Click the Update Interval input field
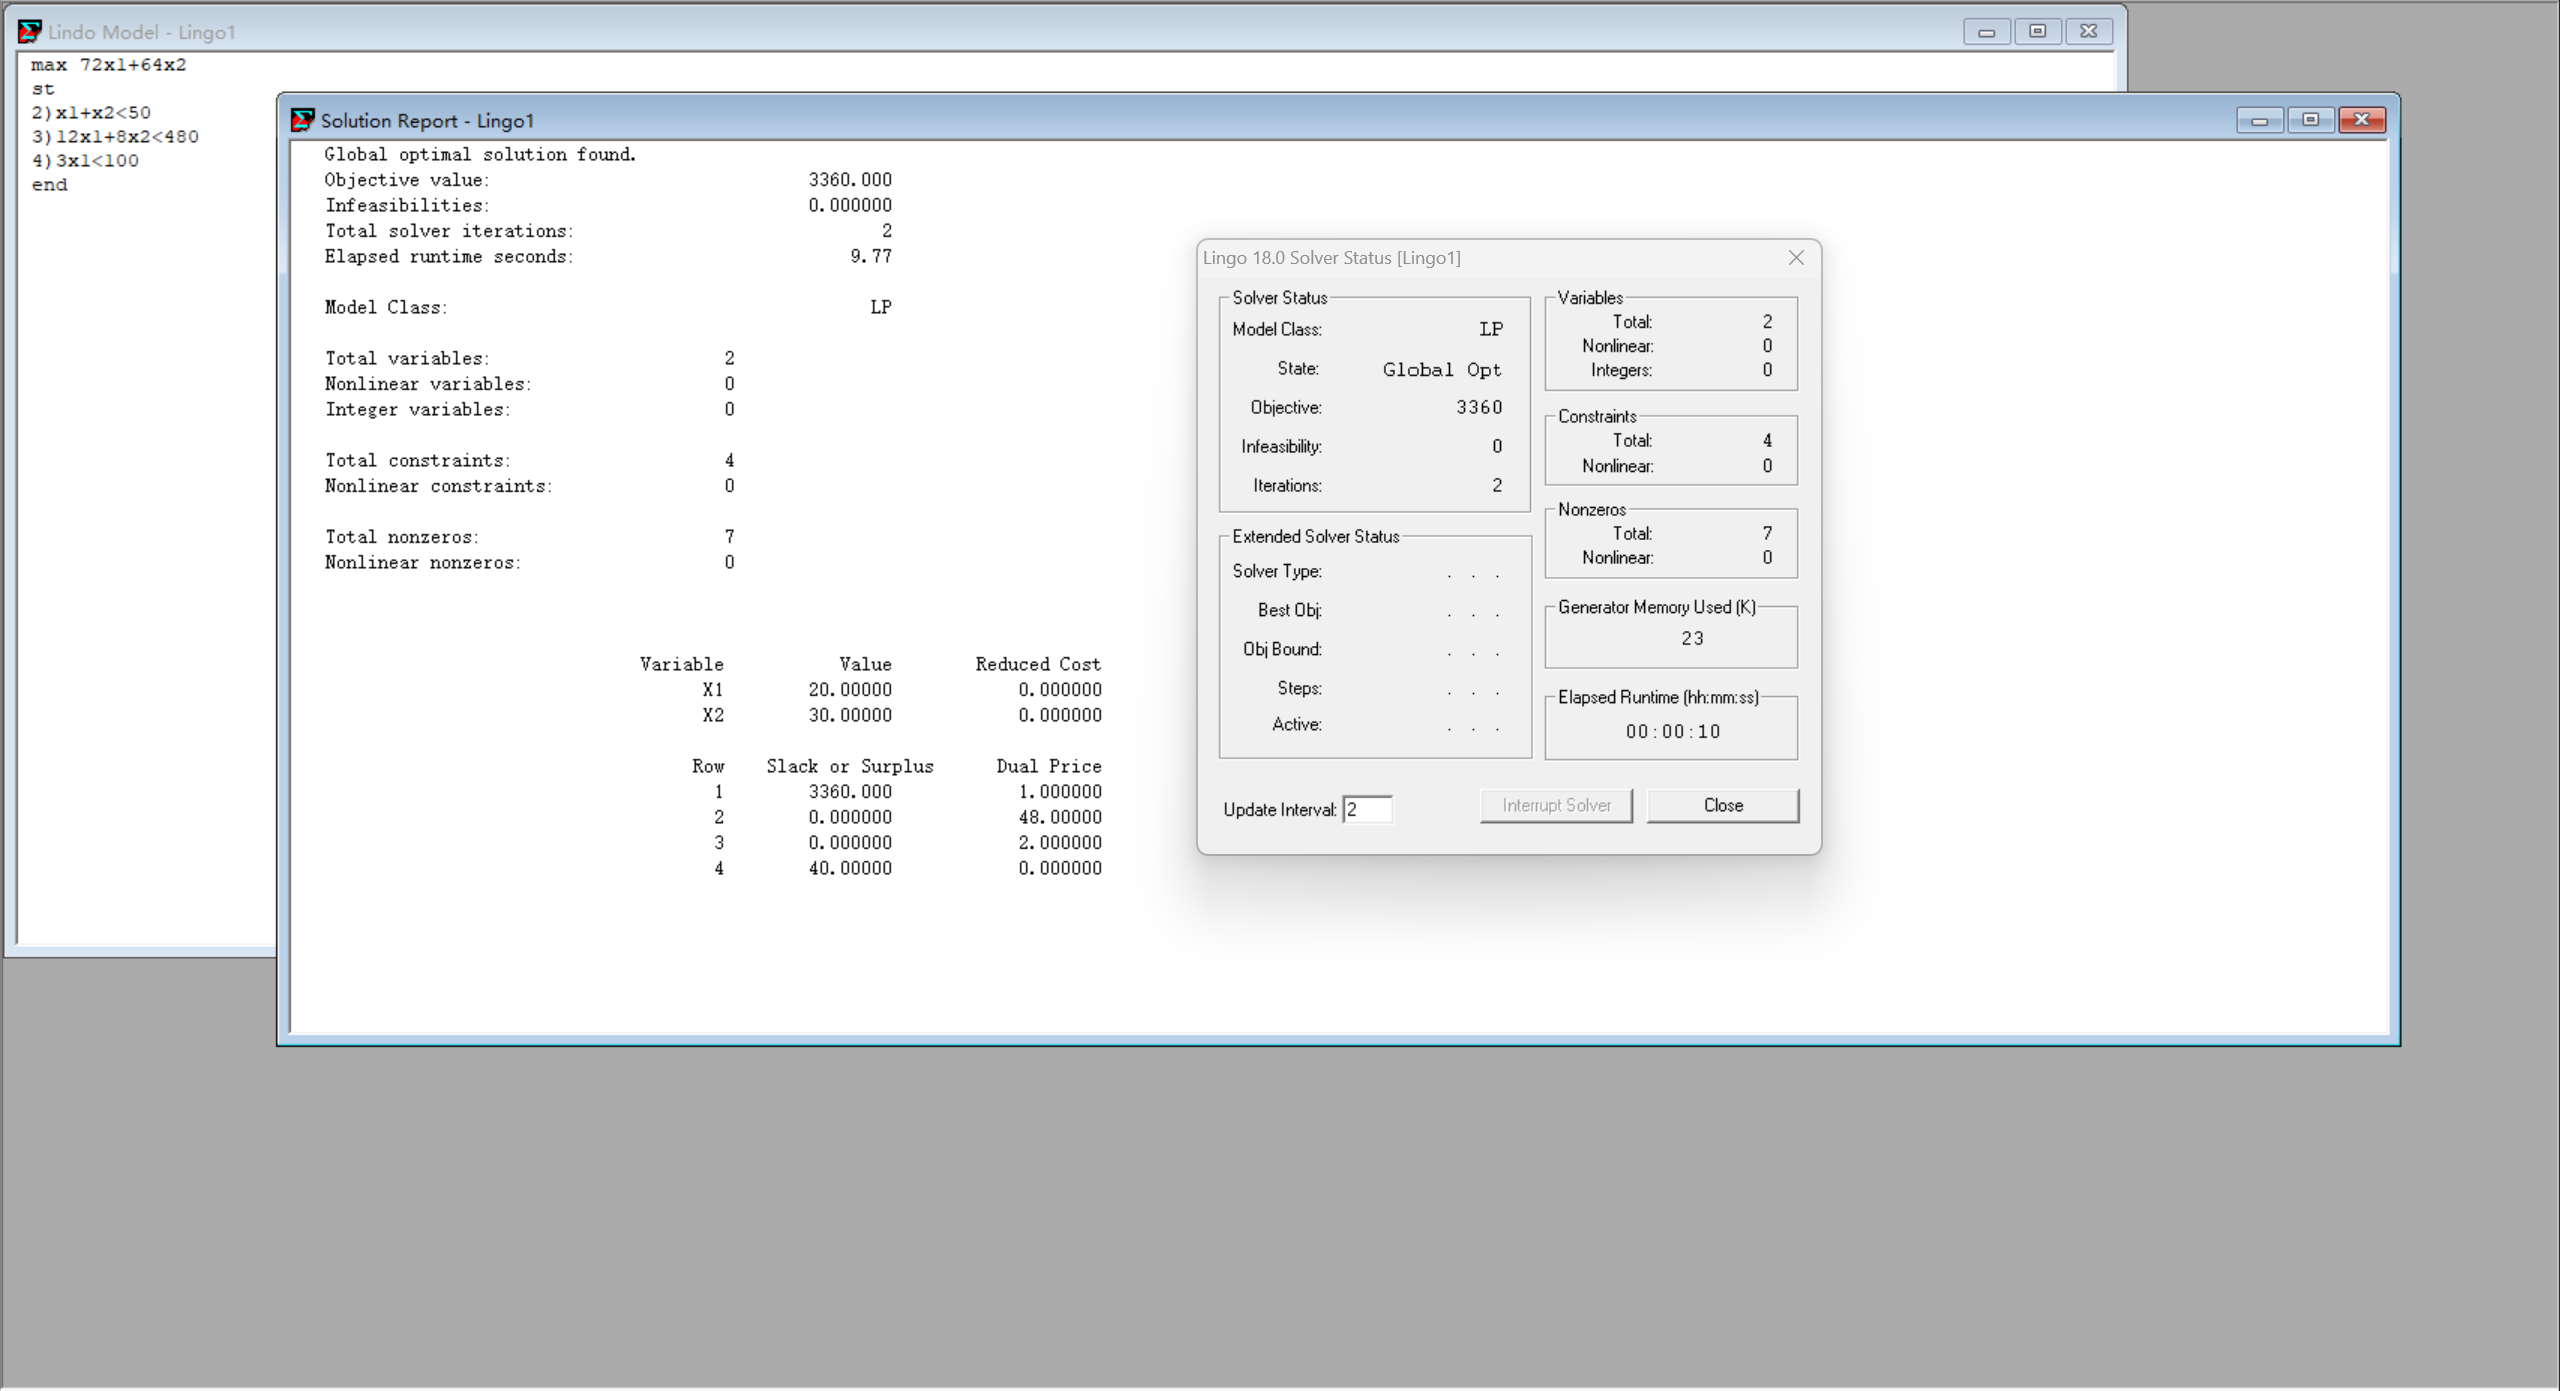This screenshot has height=1391, width=2560. tap(1366, 809)
